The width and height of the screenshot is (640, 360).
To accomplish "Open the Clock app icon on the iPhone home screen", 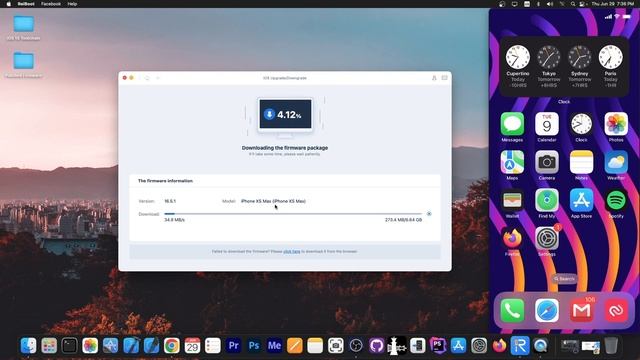I will tap(581, 124).
